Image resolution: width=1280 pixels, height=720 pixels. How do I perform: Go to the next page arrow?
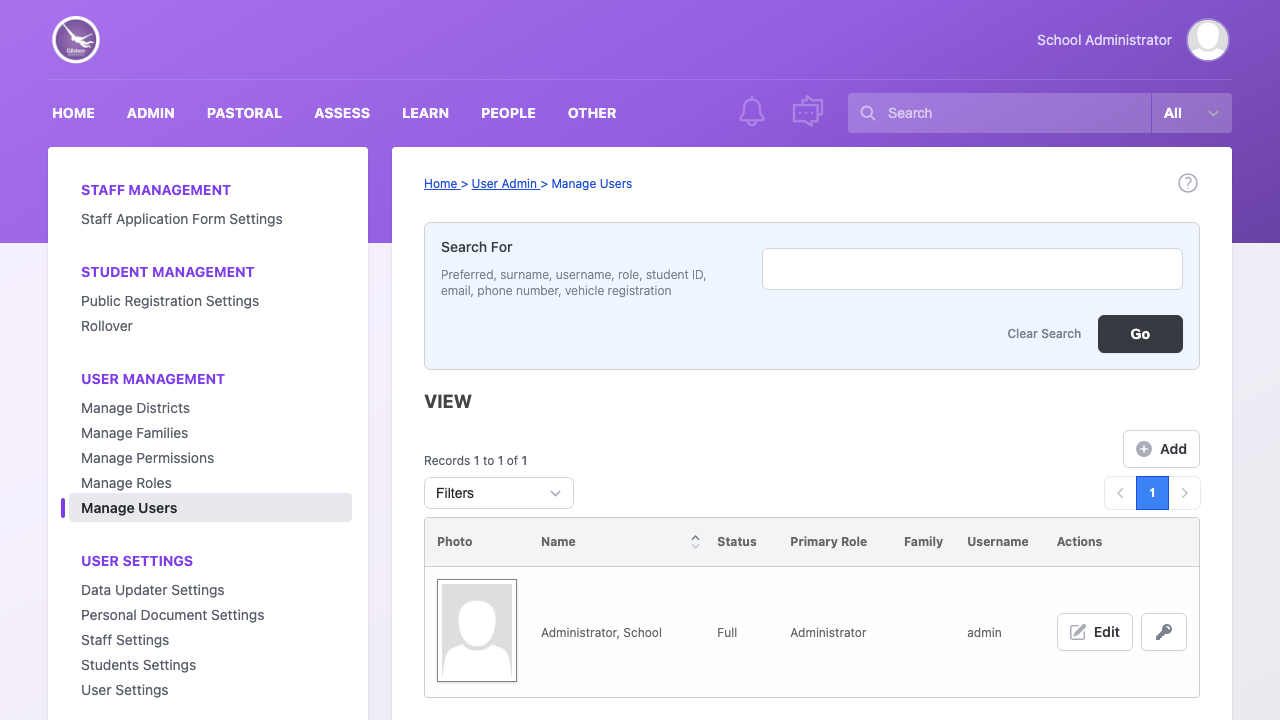coord(1185,493)
